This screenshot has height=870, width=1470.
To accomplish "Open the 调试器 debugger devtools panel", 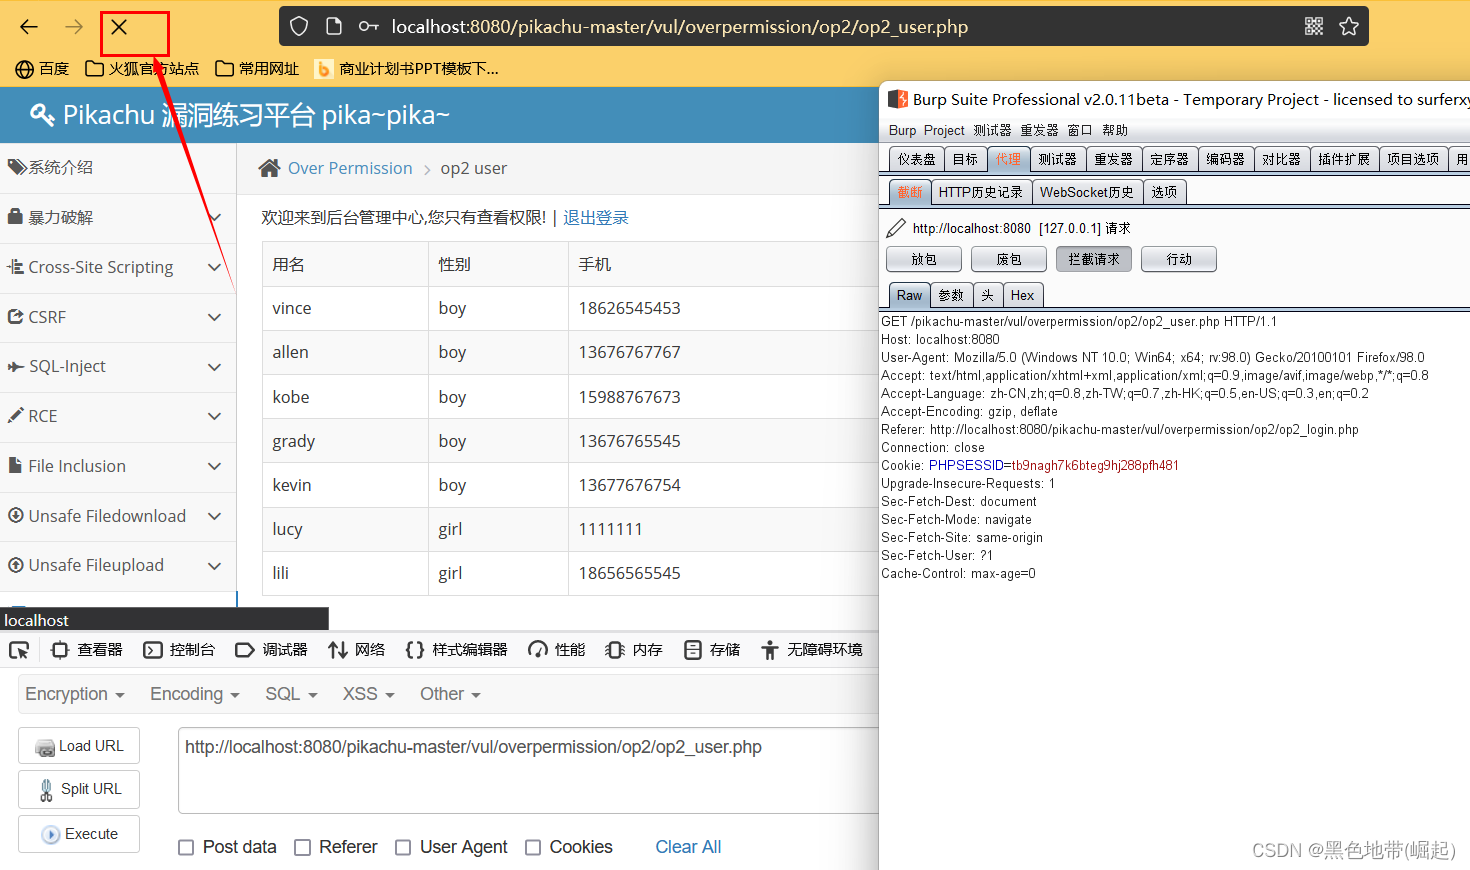I will pos(271,650).
